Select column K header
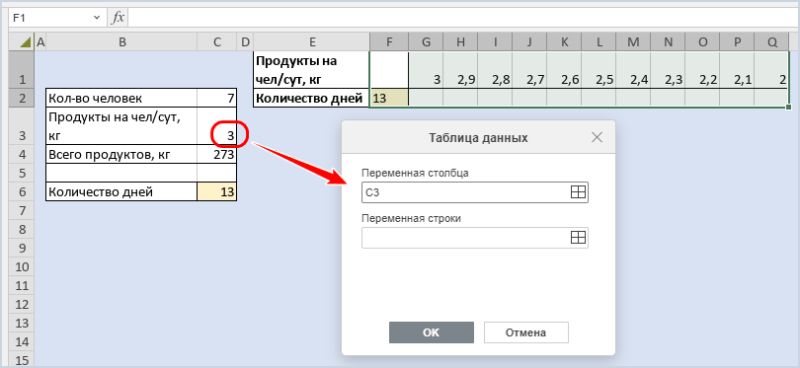This screenshot has width=800, height=368. click(x=564, y=43)
